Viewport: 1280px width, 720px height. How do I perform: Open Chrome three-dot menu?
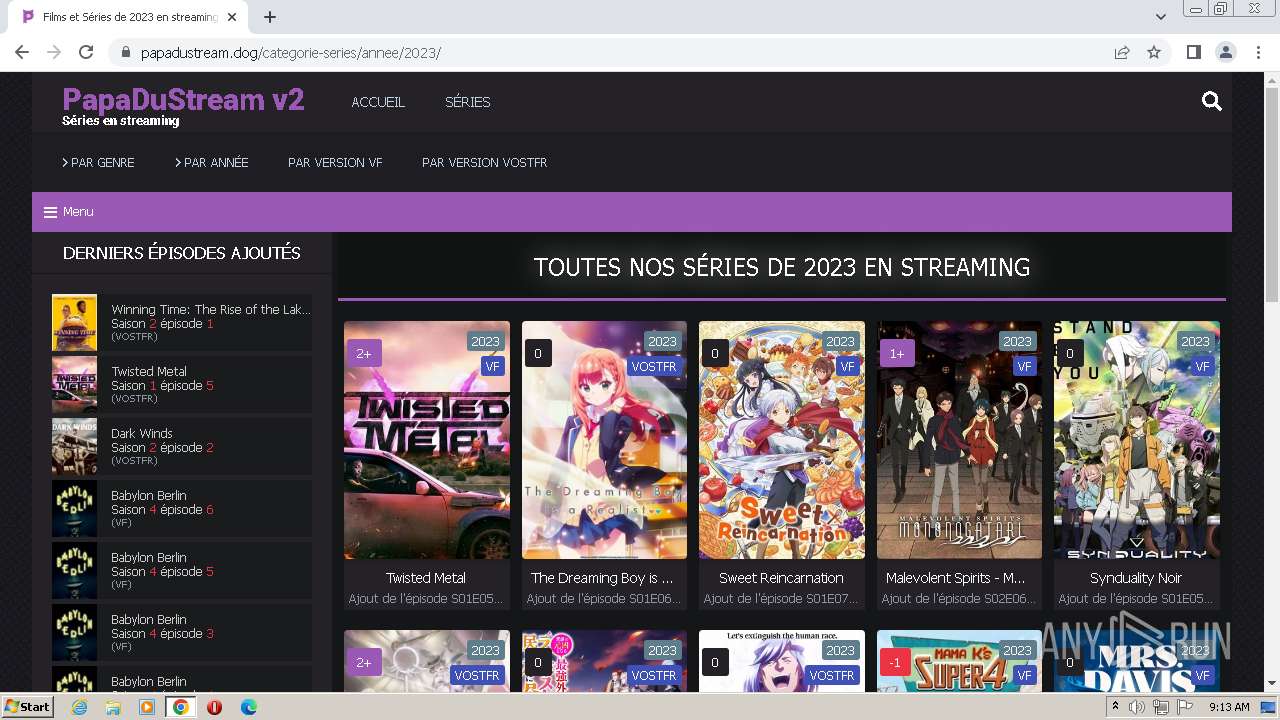point(1258,52)
